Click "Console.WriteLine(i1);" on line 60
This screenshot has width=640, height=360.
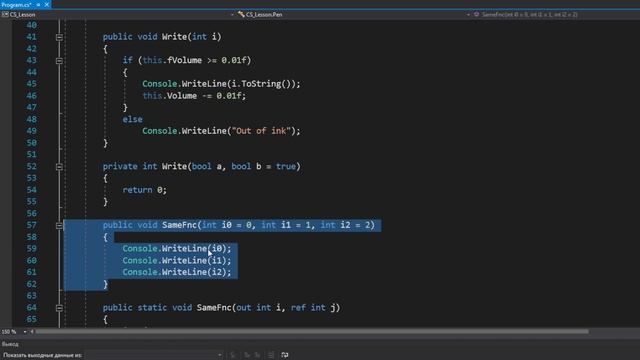(176, 260)
